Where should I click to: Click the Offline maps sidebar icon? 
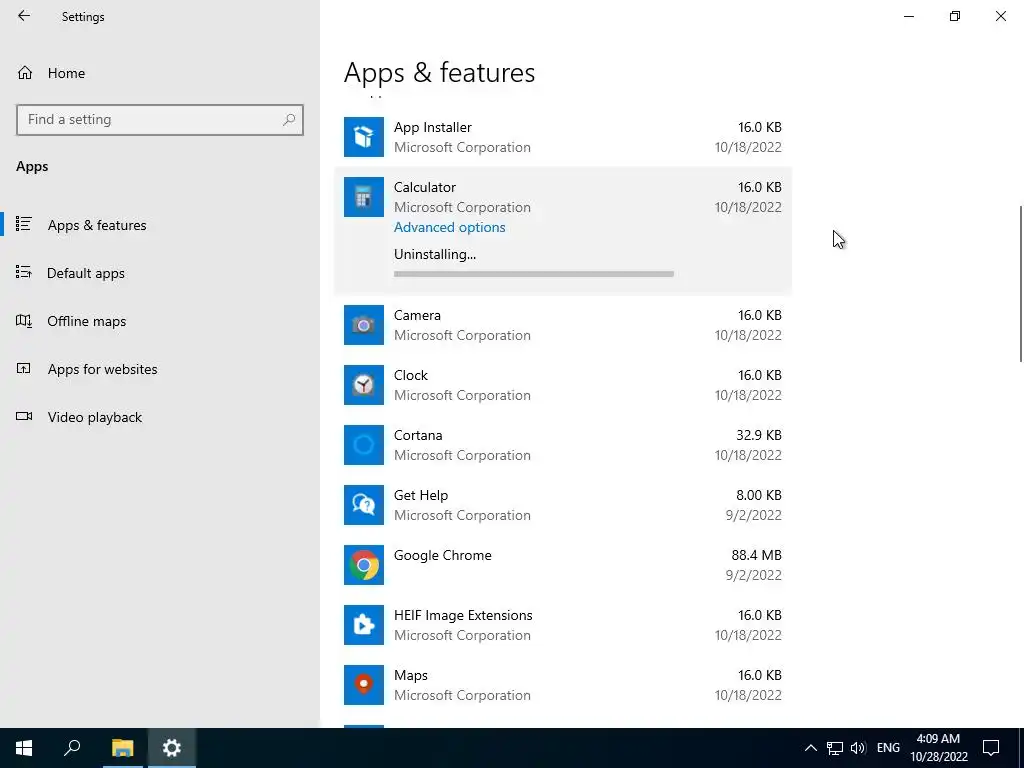pos(24,321)
